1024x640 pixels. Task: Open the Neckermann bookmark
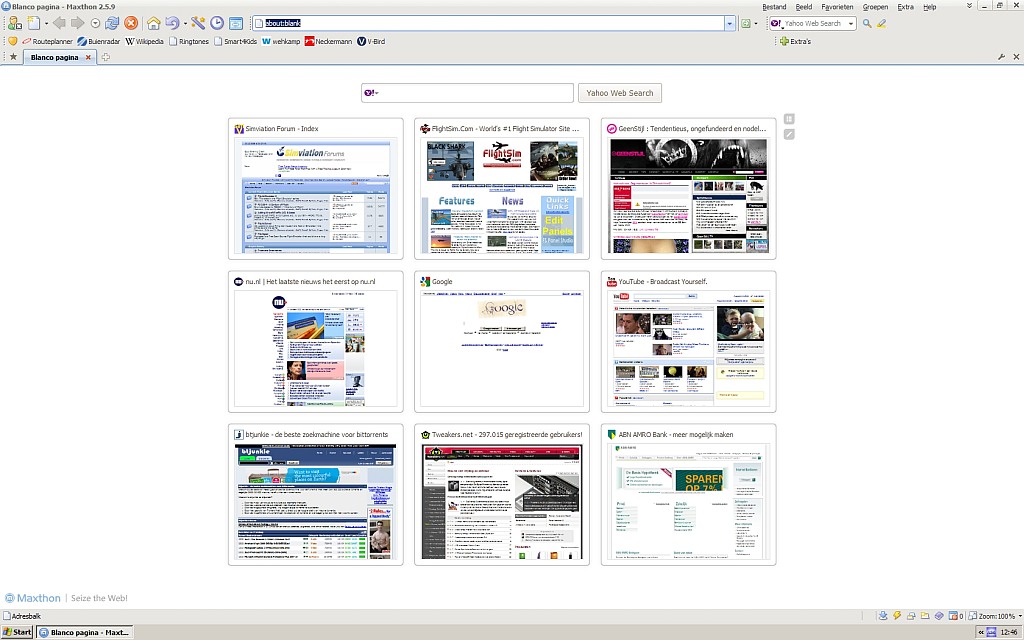(x=328, y=41)
